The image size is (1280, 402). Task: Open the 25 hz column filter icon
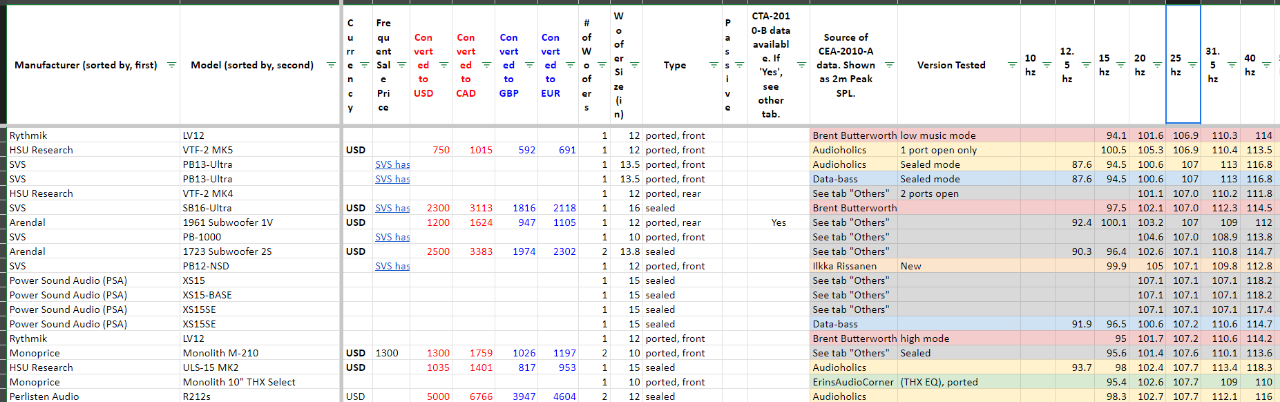pos(1191,65)
